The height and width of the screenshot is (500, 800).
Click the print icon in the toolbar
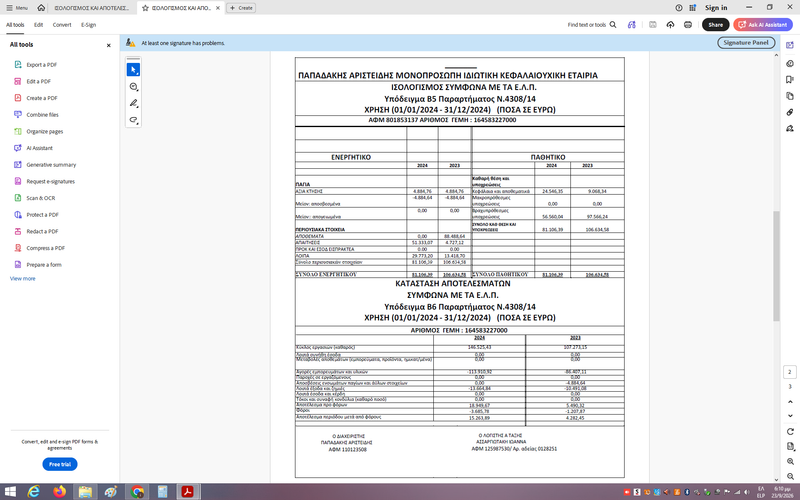pos(688,24)
